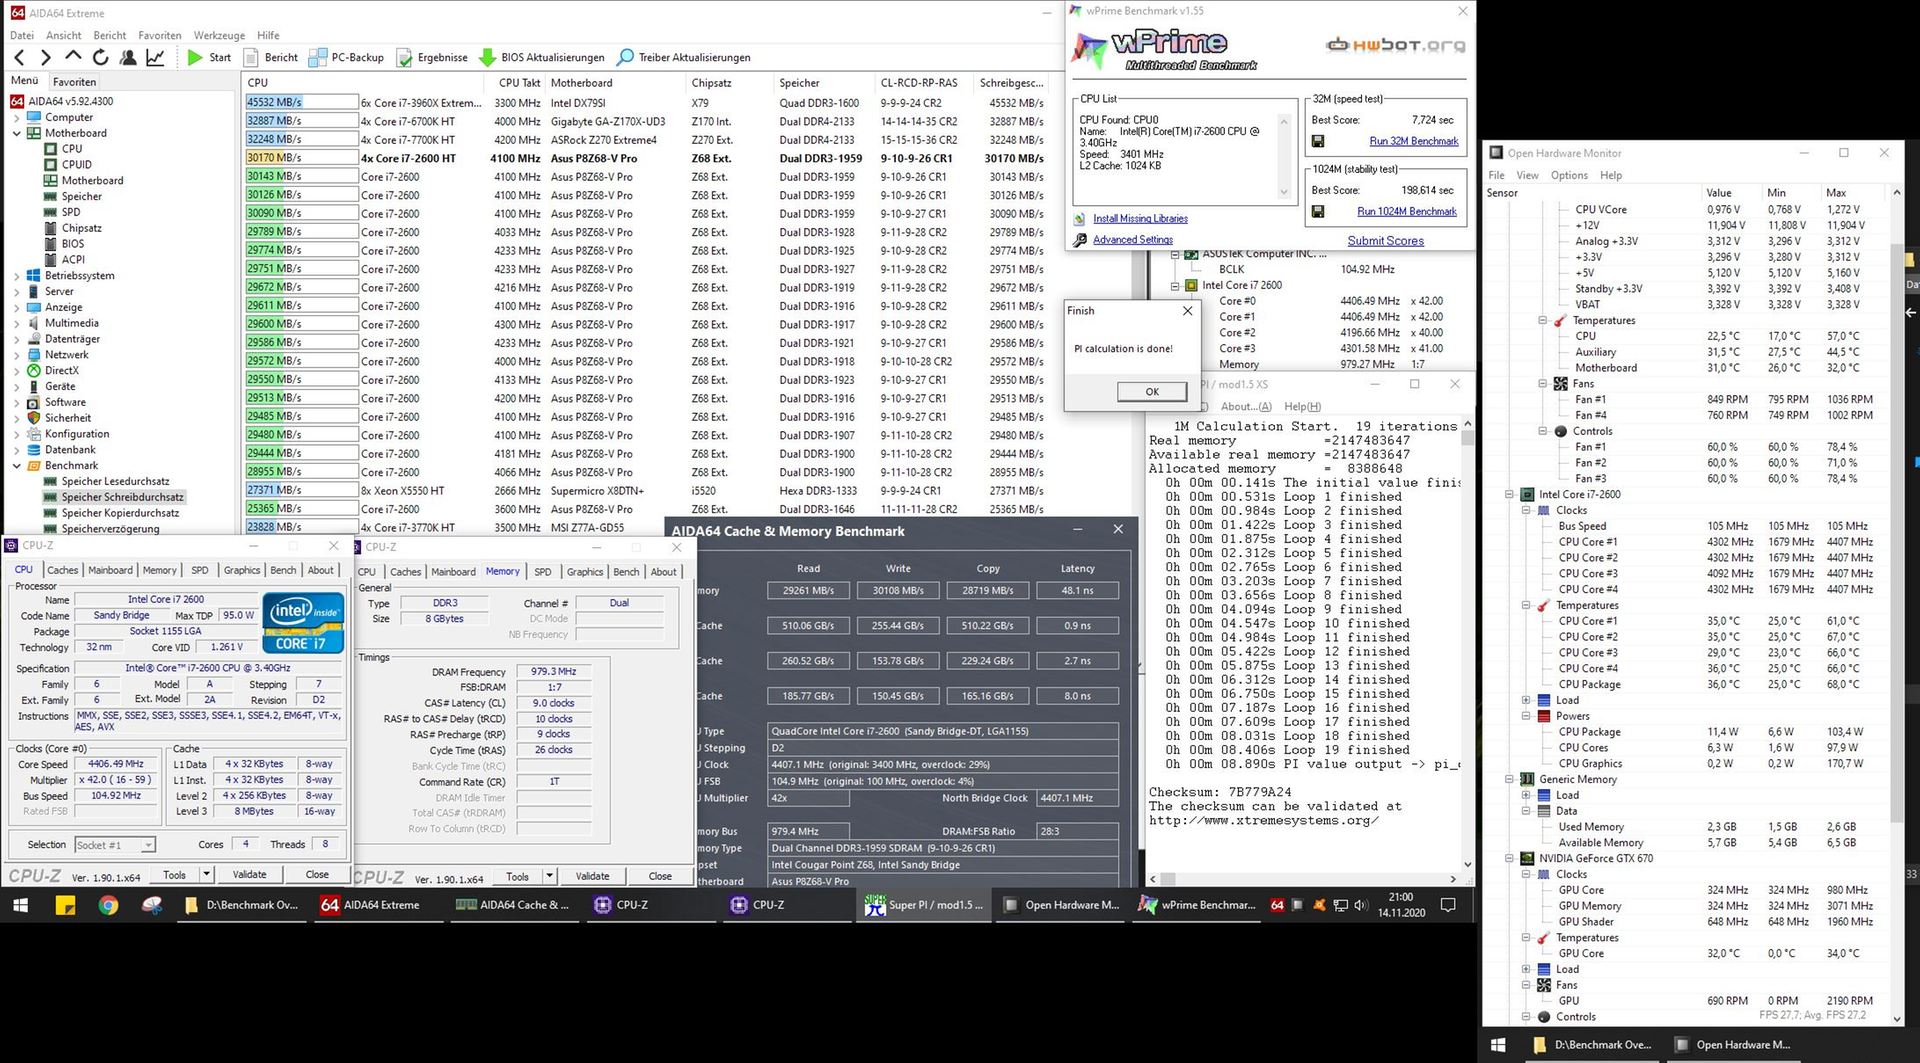Select Sicherheit in the AIDA64 tree
Screen dimensions: 1920x1063
coord(67,418)
